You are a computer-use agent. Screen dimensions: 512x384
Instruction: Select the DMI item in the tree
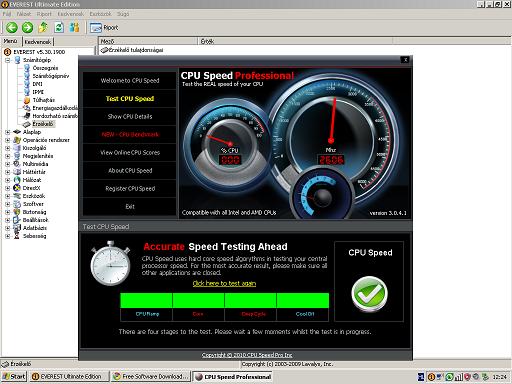37,84
